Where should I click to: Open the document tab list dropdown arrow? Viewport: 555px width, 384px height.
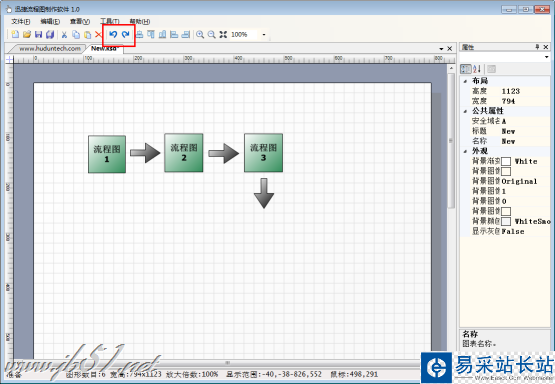(x=441, y=49)
